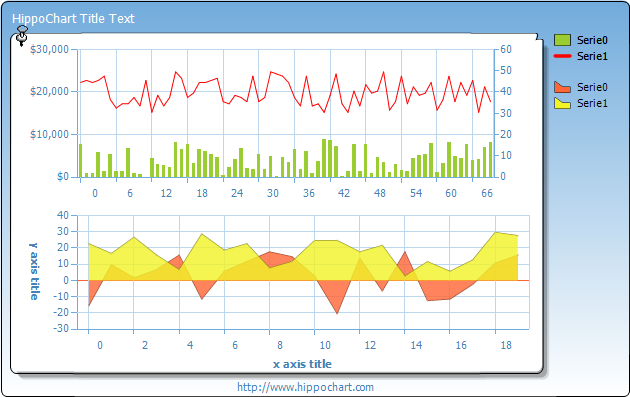Click the 24 label on top chart x-axis

pyautogui.click(x=237, y=193)
